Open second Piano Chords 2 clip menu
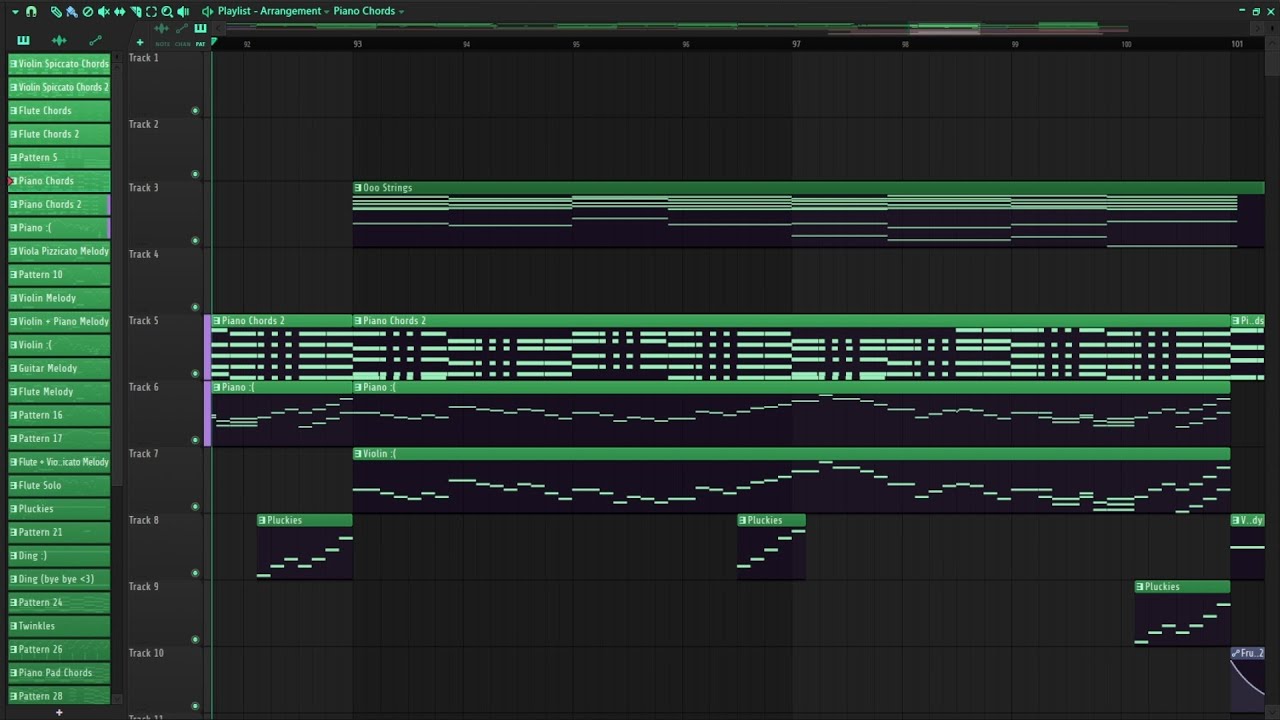The width and height of the screenshot is (1280, 720). tap(359, 321)
